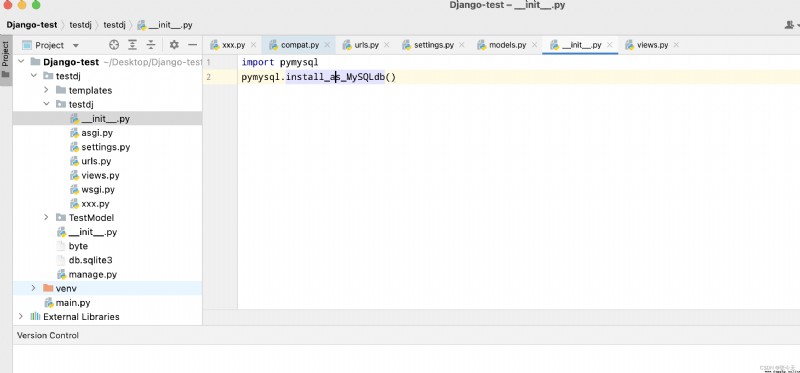Hide the Project panel with minus icon
800x373 pixels.
(192, 45)
